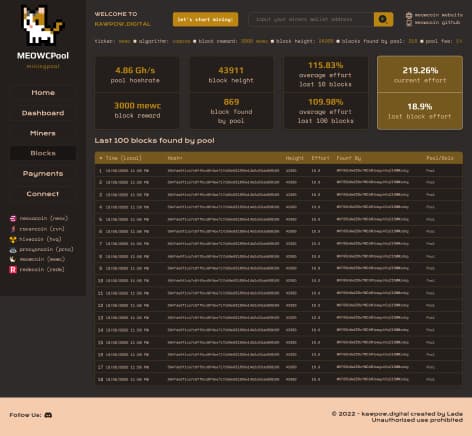Click the yellow hivecoin coin icon
The width and height of the screenshot is (472, 436).
[13, 239]
